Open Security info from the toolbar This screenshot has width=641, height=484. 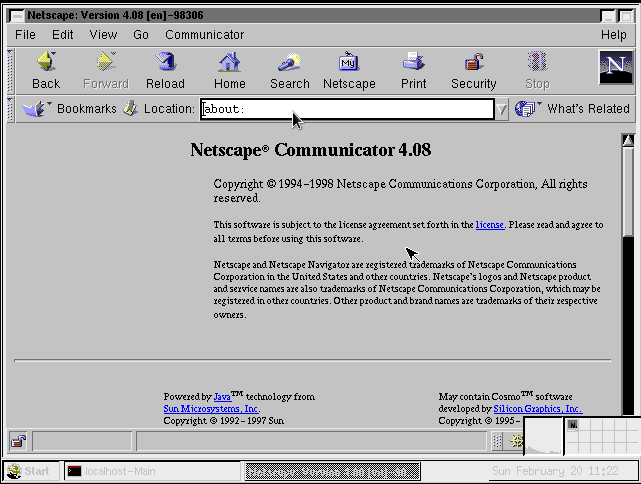pos(473,70)
